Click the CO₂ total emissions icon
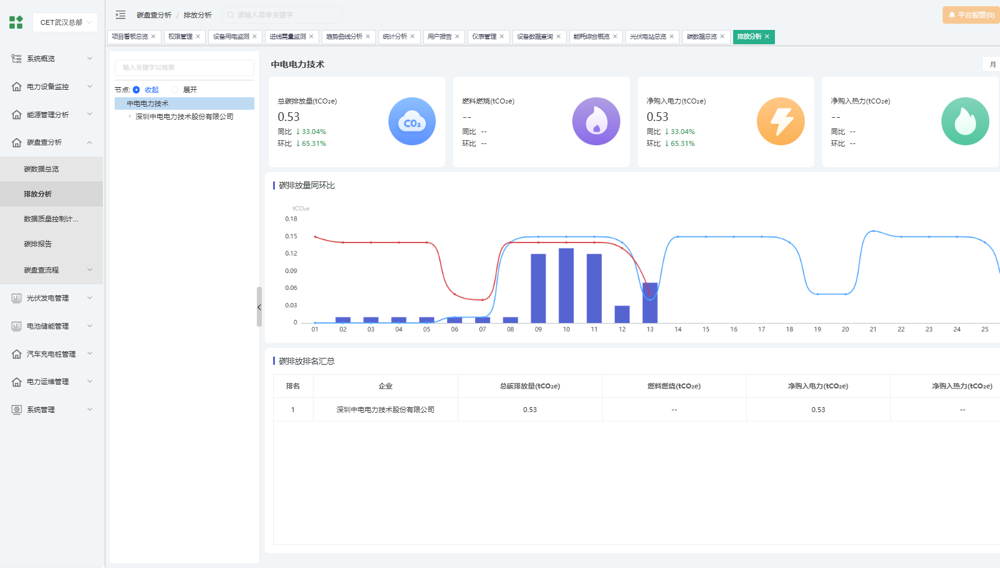Image resolution: width=1000 pixels, height=568 pixels. 411,122
